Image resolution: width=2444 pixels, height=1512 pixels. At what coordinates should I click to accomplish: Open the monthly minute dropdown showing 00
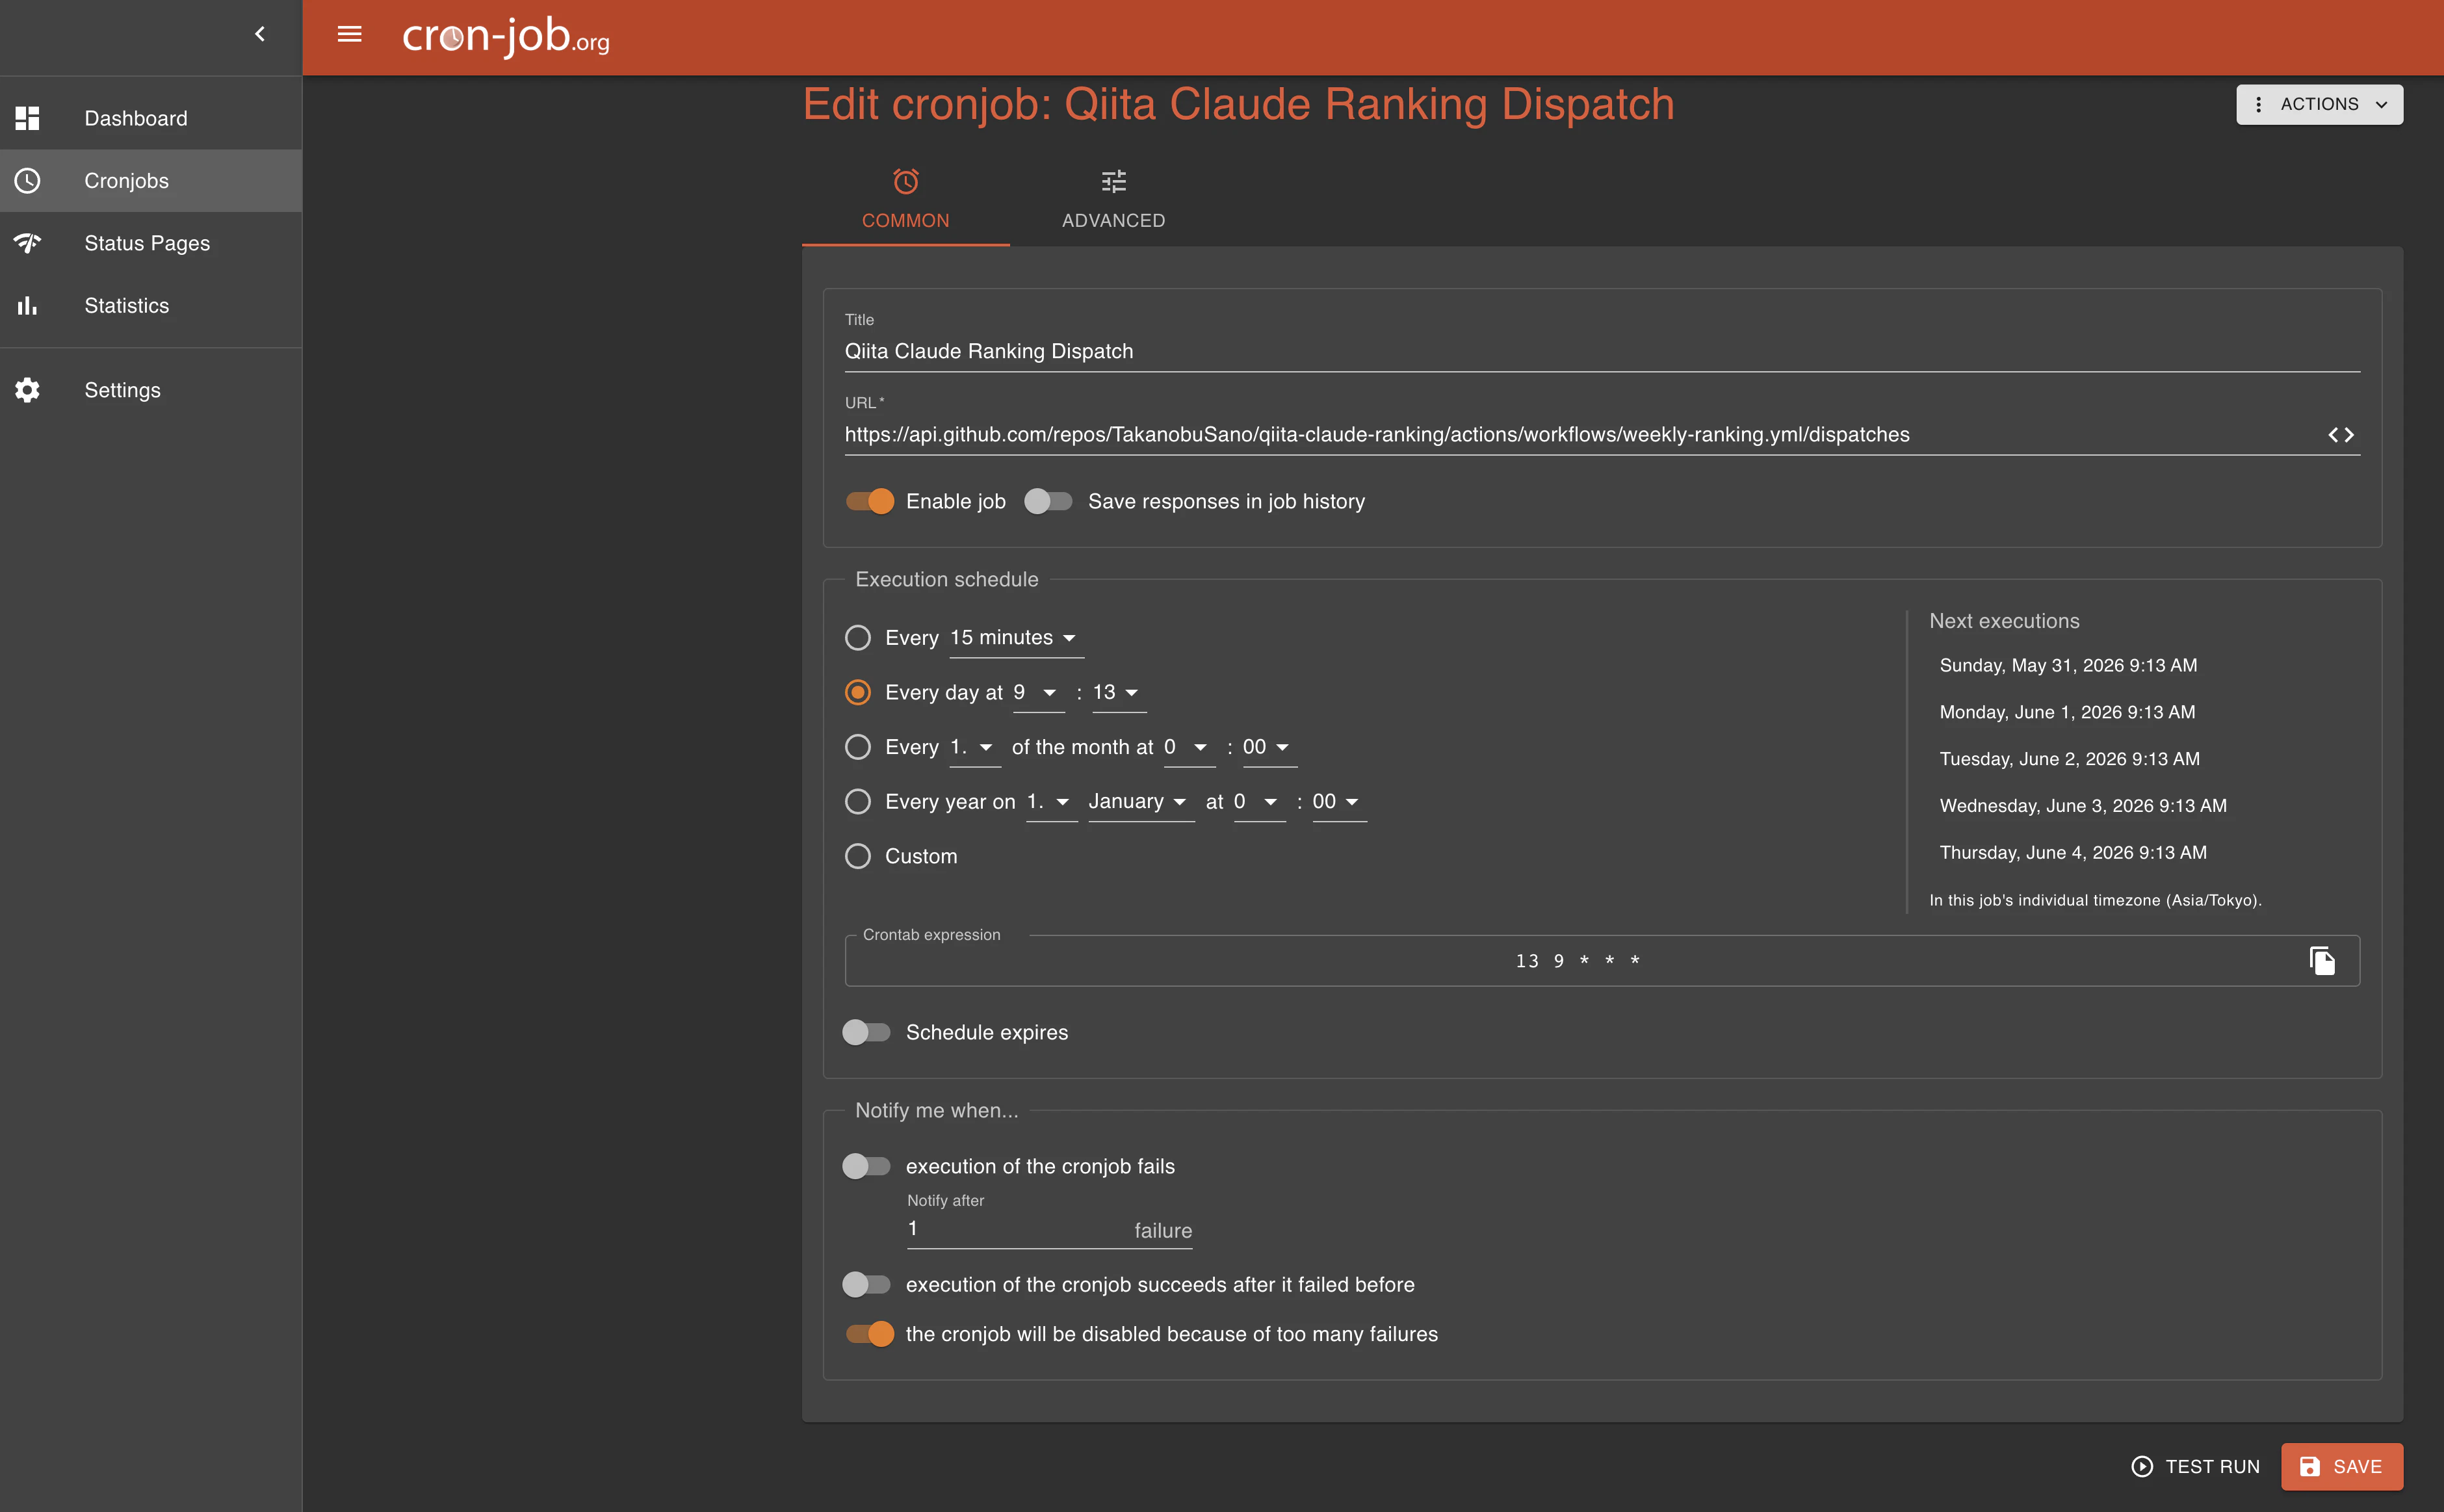coord(1269,747)
